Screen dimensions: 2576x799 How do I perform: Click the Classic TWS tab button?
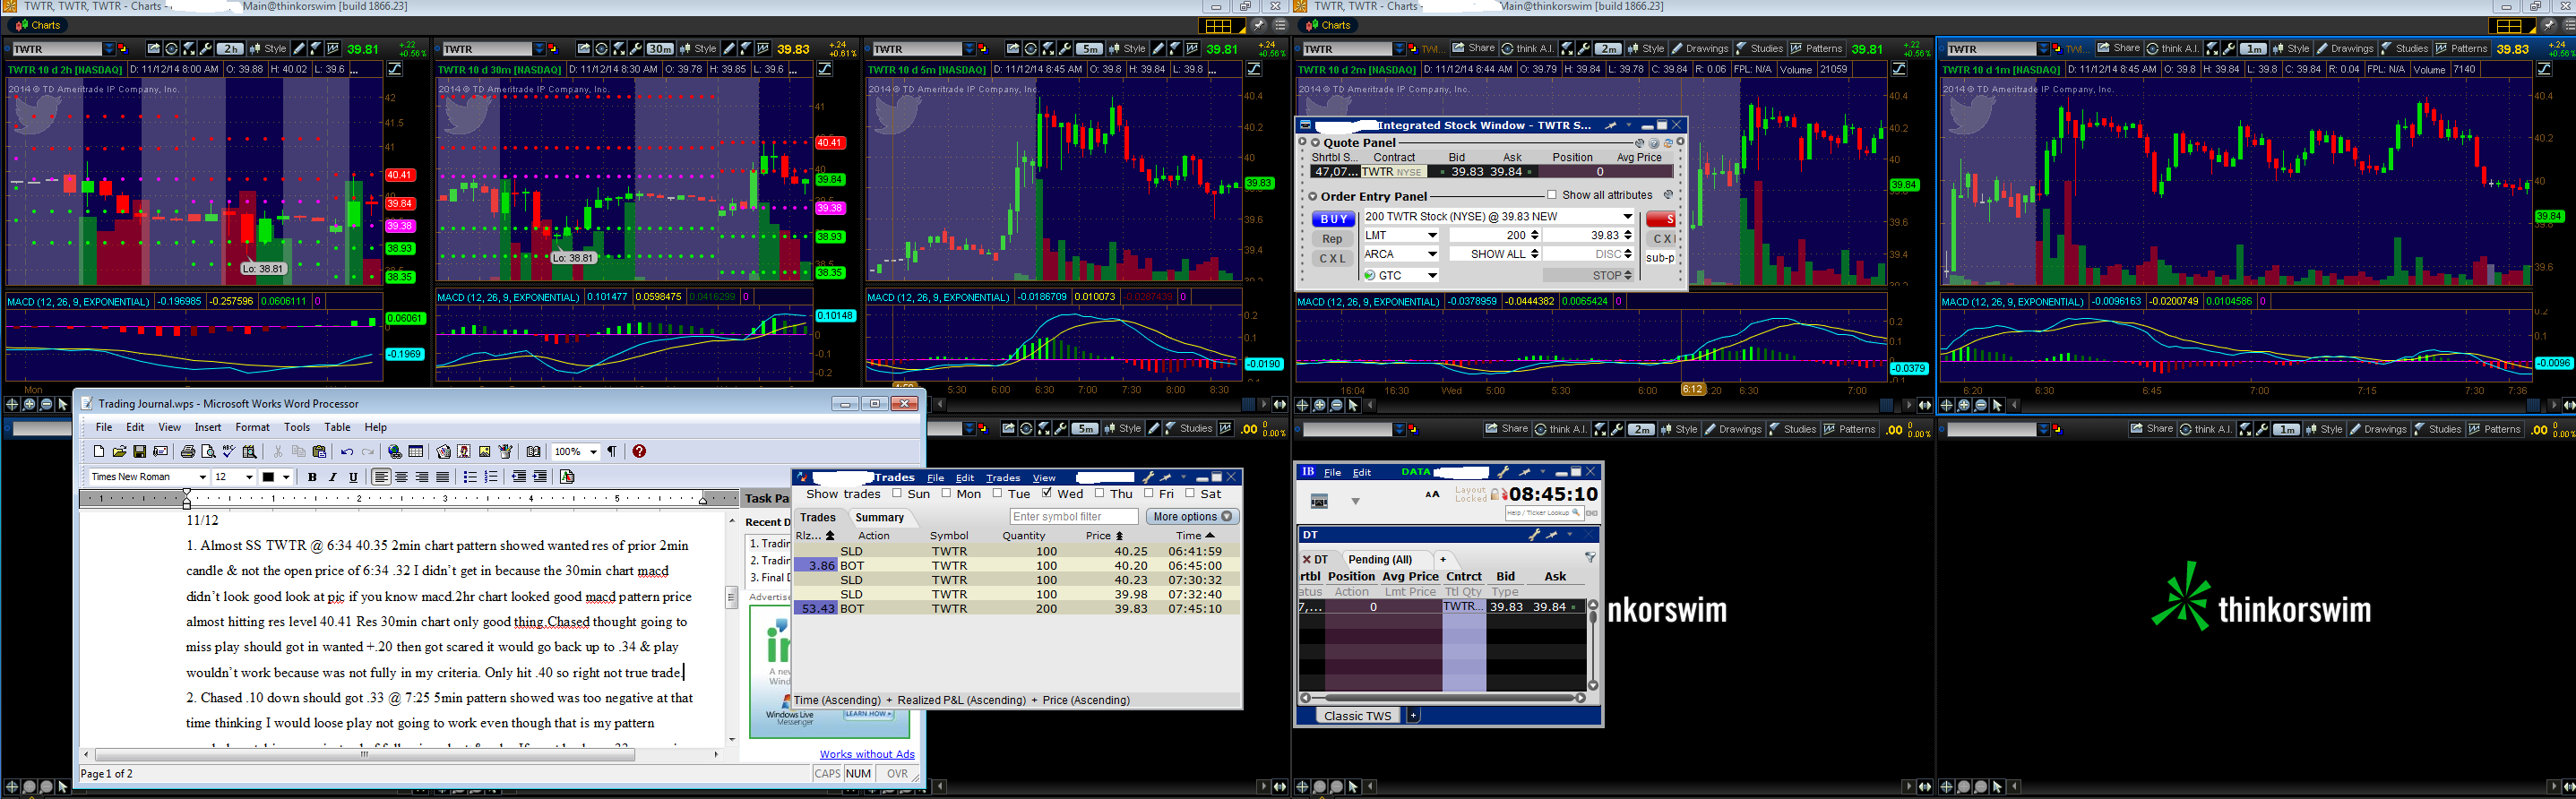point(1357,716)
